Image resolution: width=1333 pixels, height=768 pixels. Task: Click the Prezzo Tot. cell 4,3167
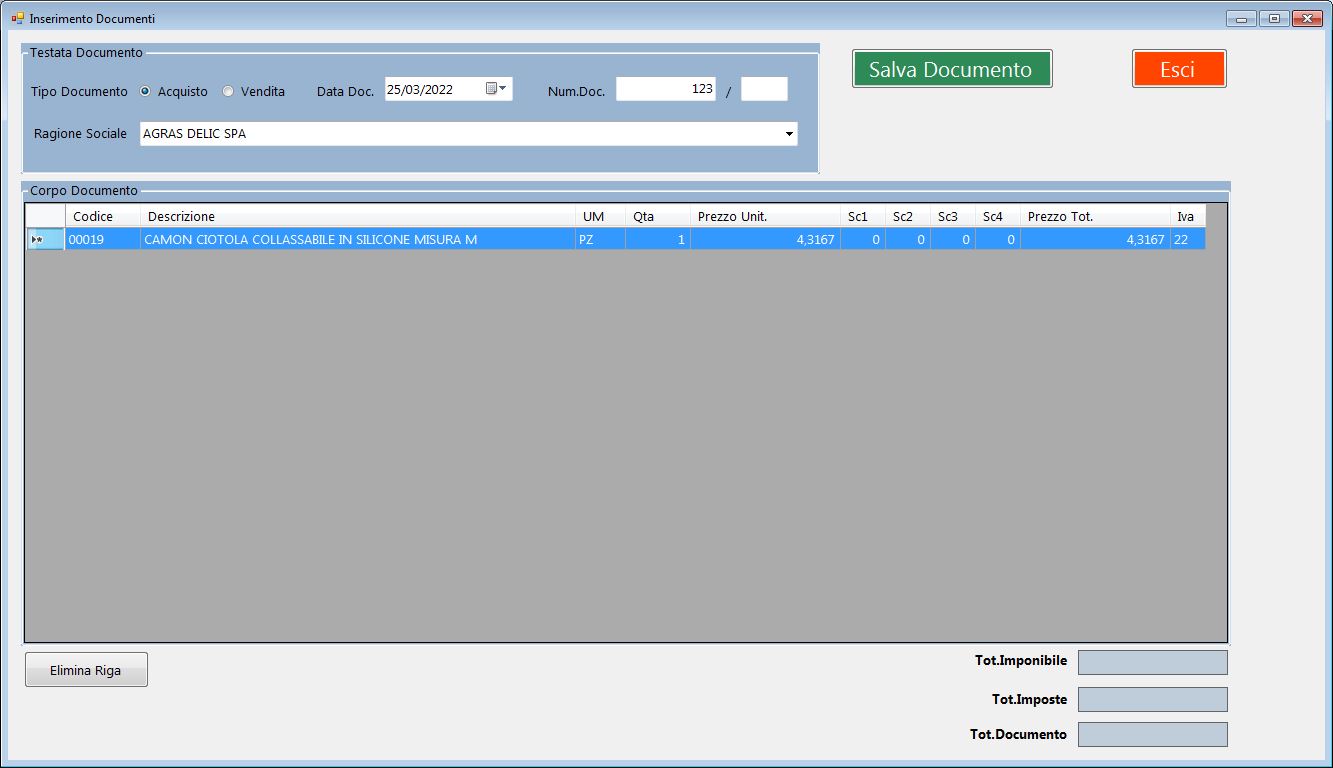point(1096,239)
